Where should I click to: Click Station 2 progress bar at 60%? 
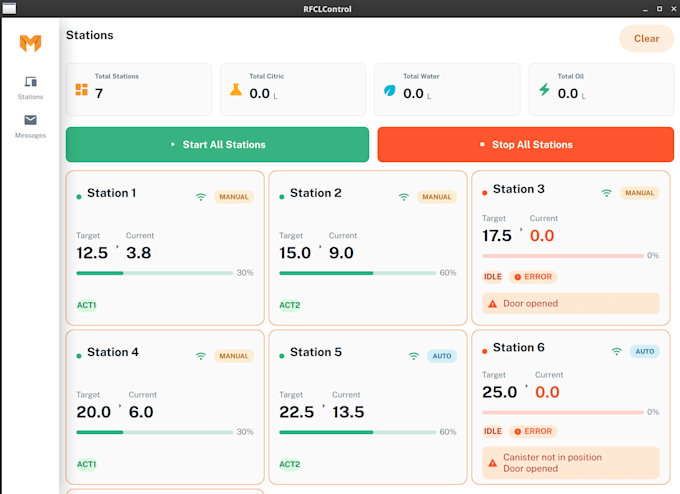tap(358, 273)
